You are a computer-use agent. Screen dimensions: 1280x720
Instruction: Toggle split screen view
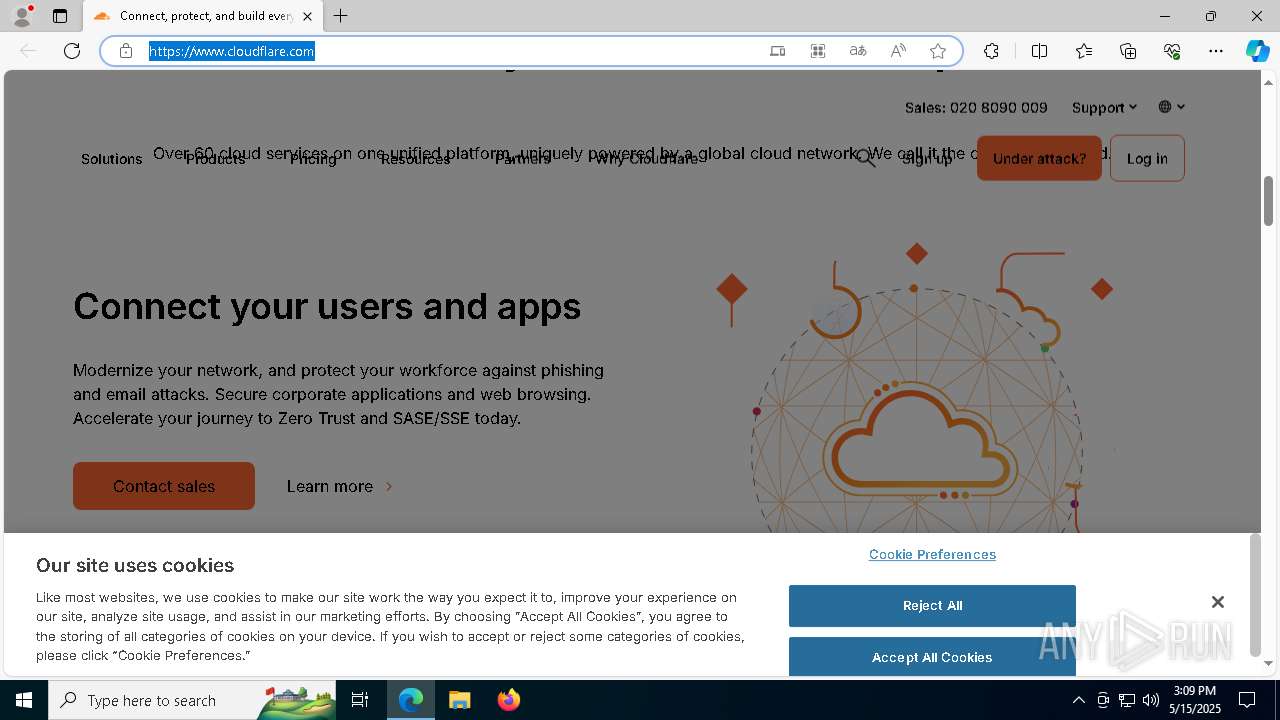coord(1039,51)
